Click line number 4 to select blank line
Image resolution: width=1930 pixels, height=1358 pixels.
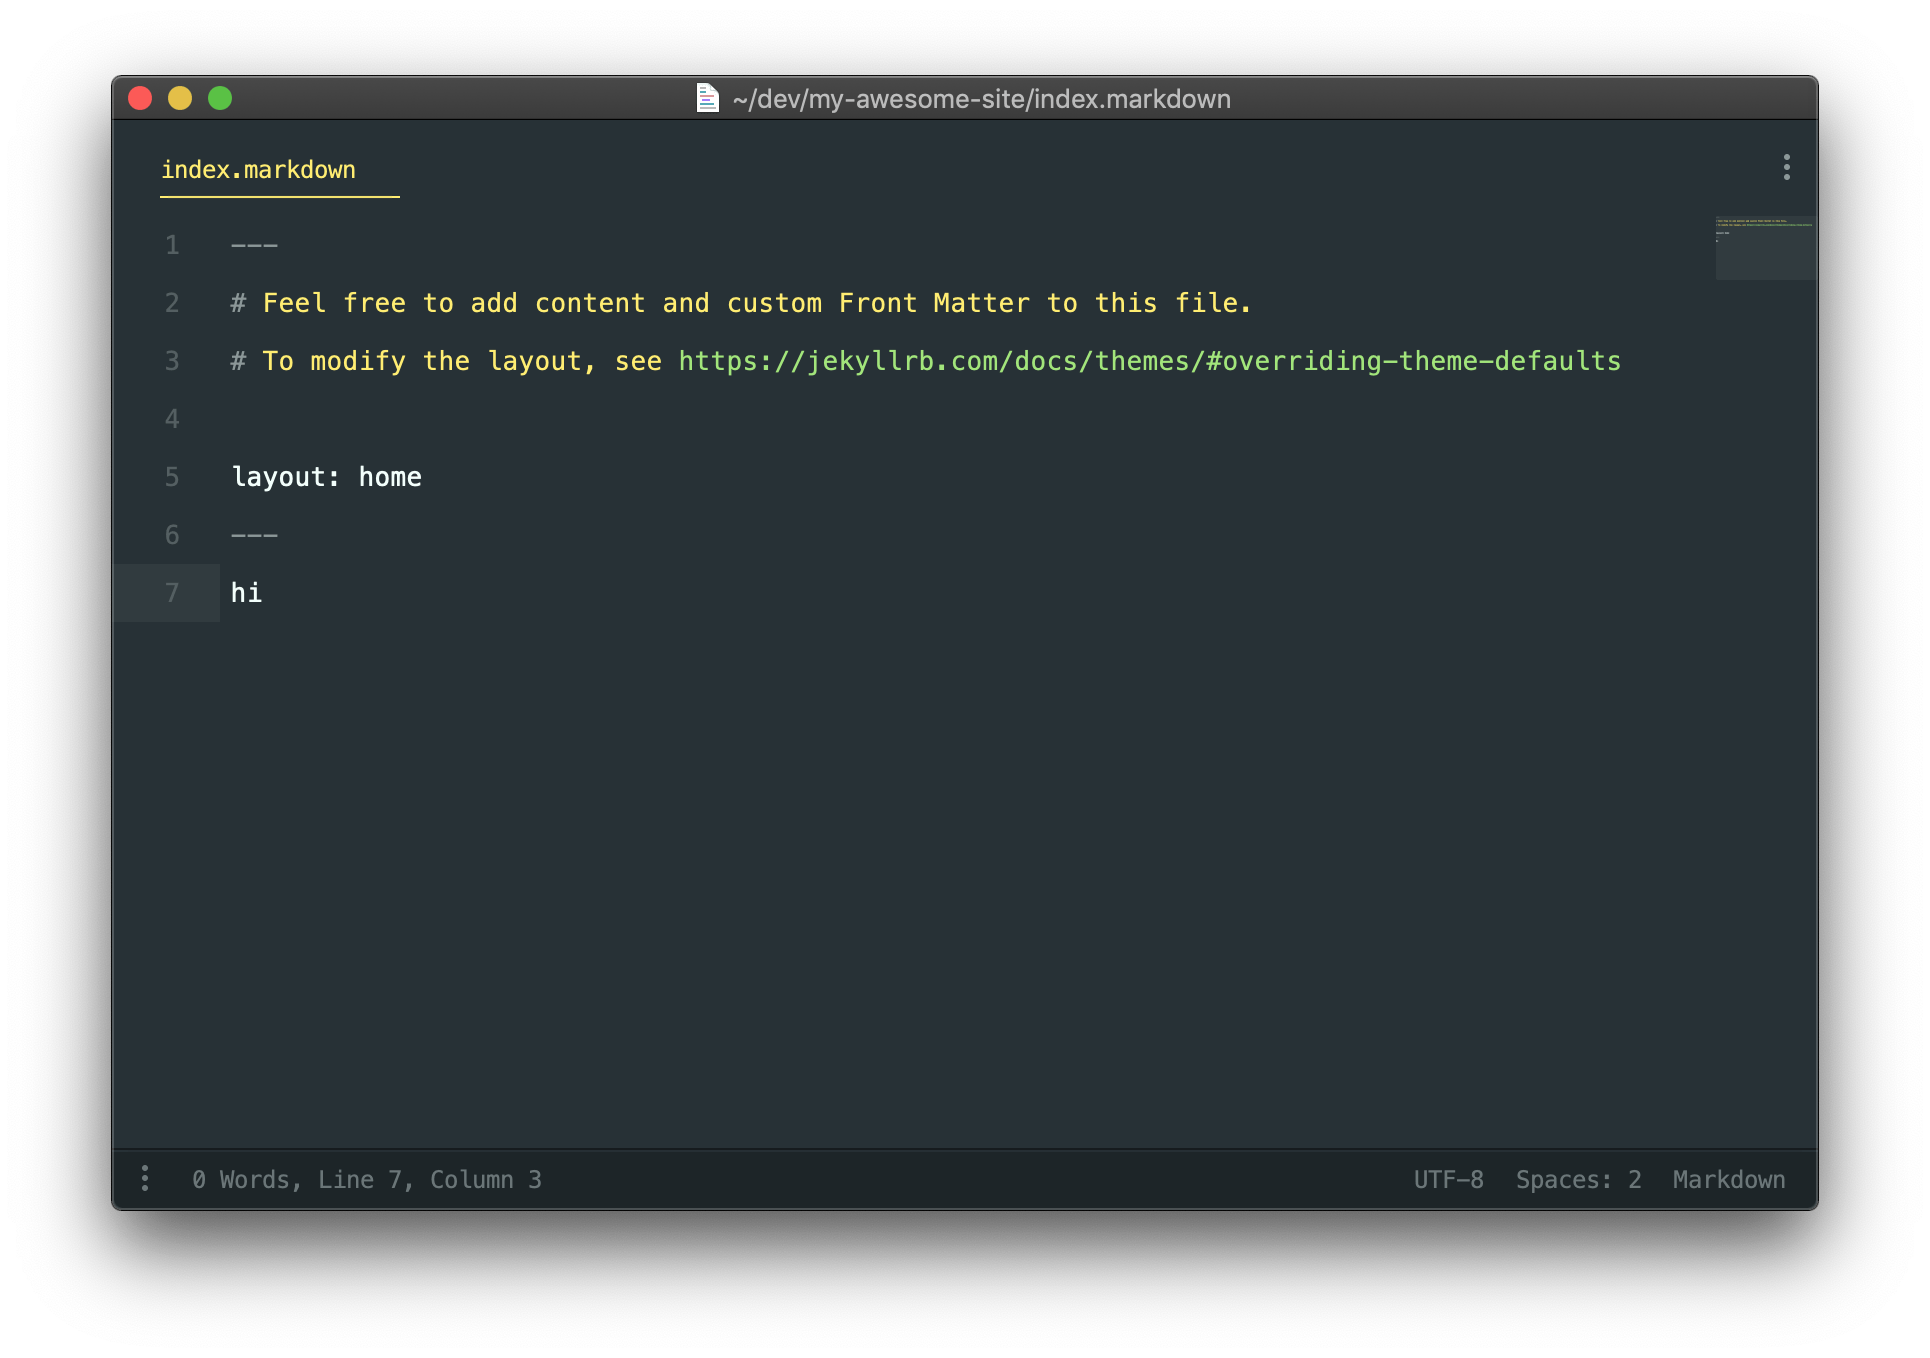pos(172,419)
